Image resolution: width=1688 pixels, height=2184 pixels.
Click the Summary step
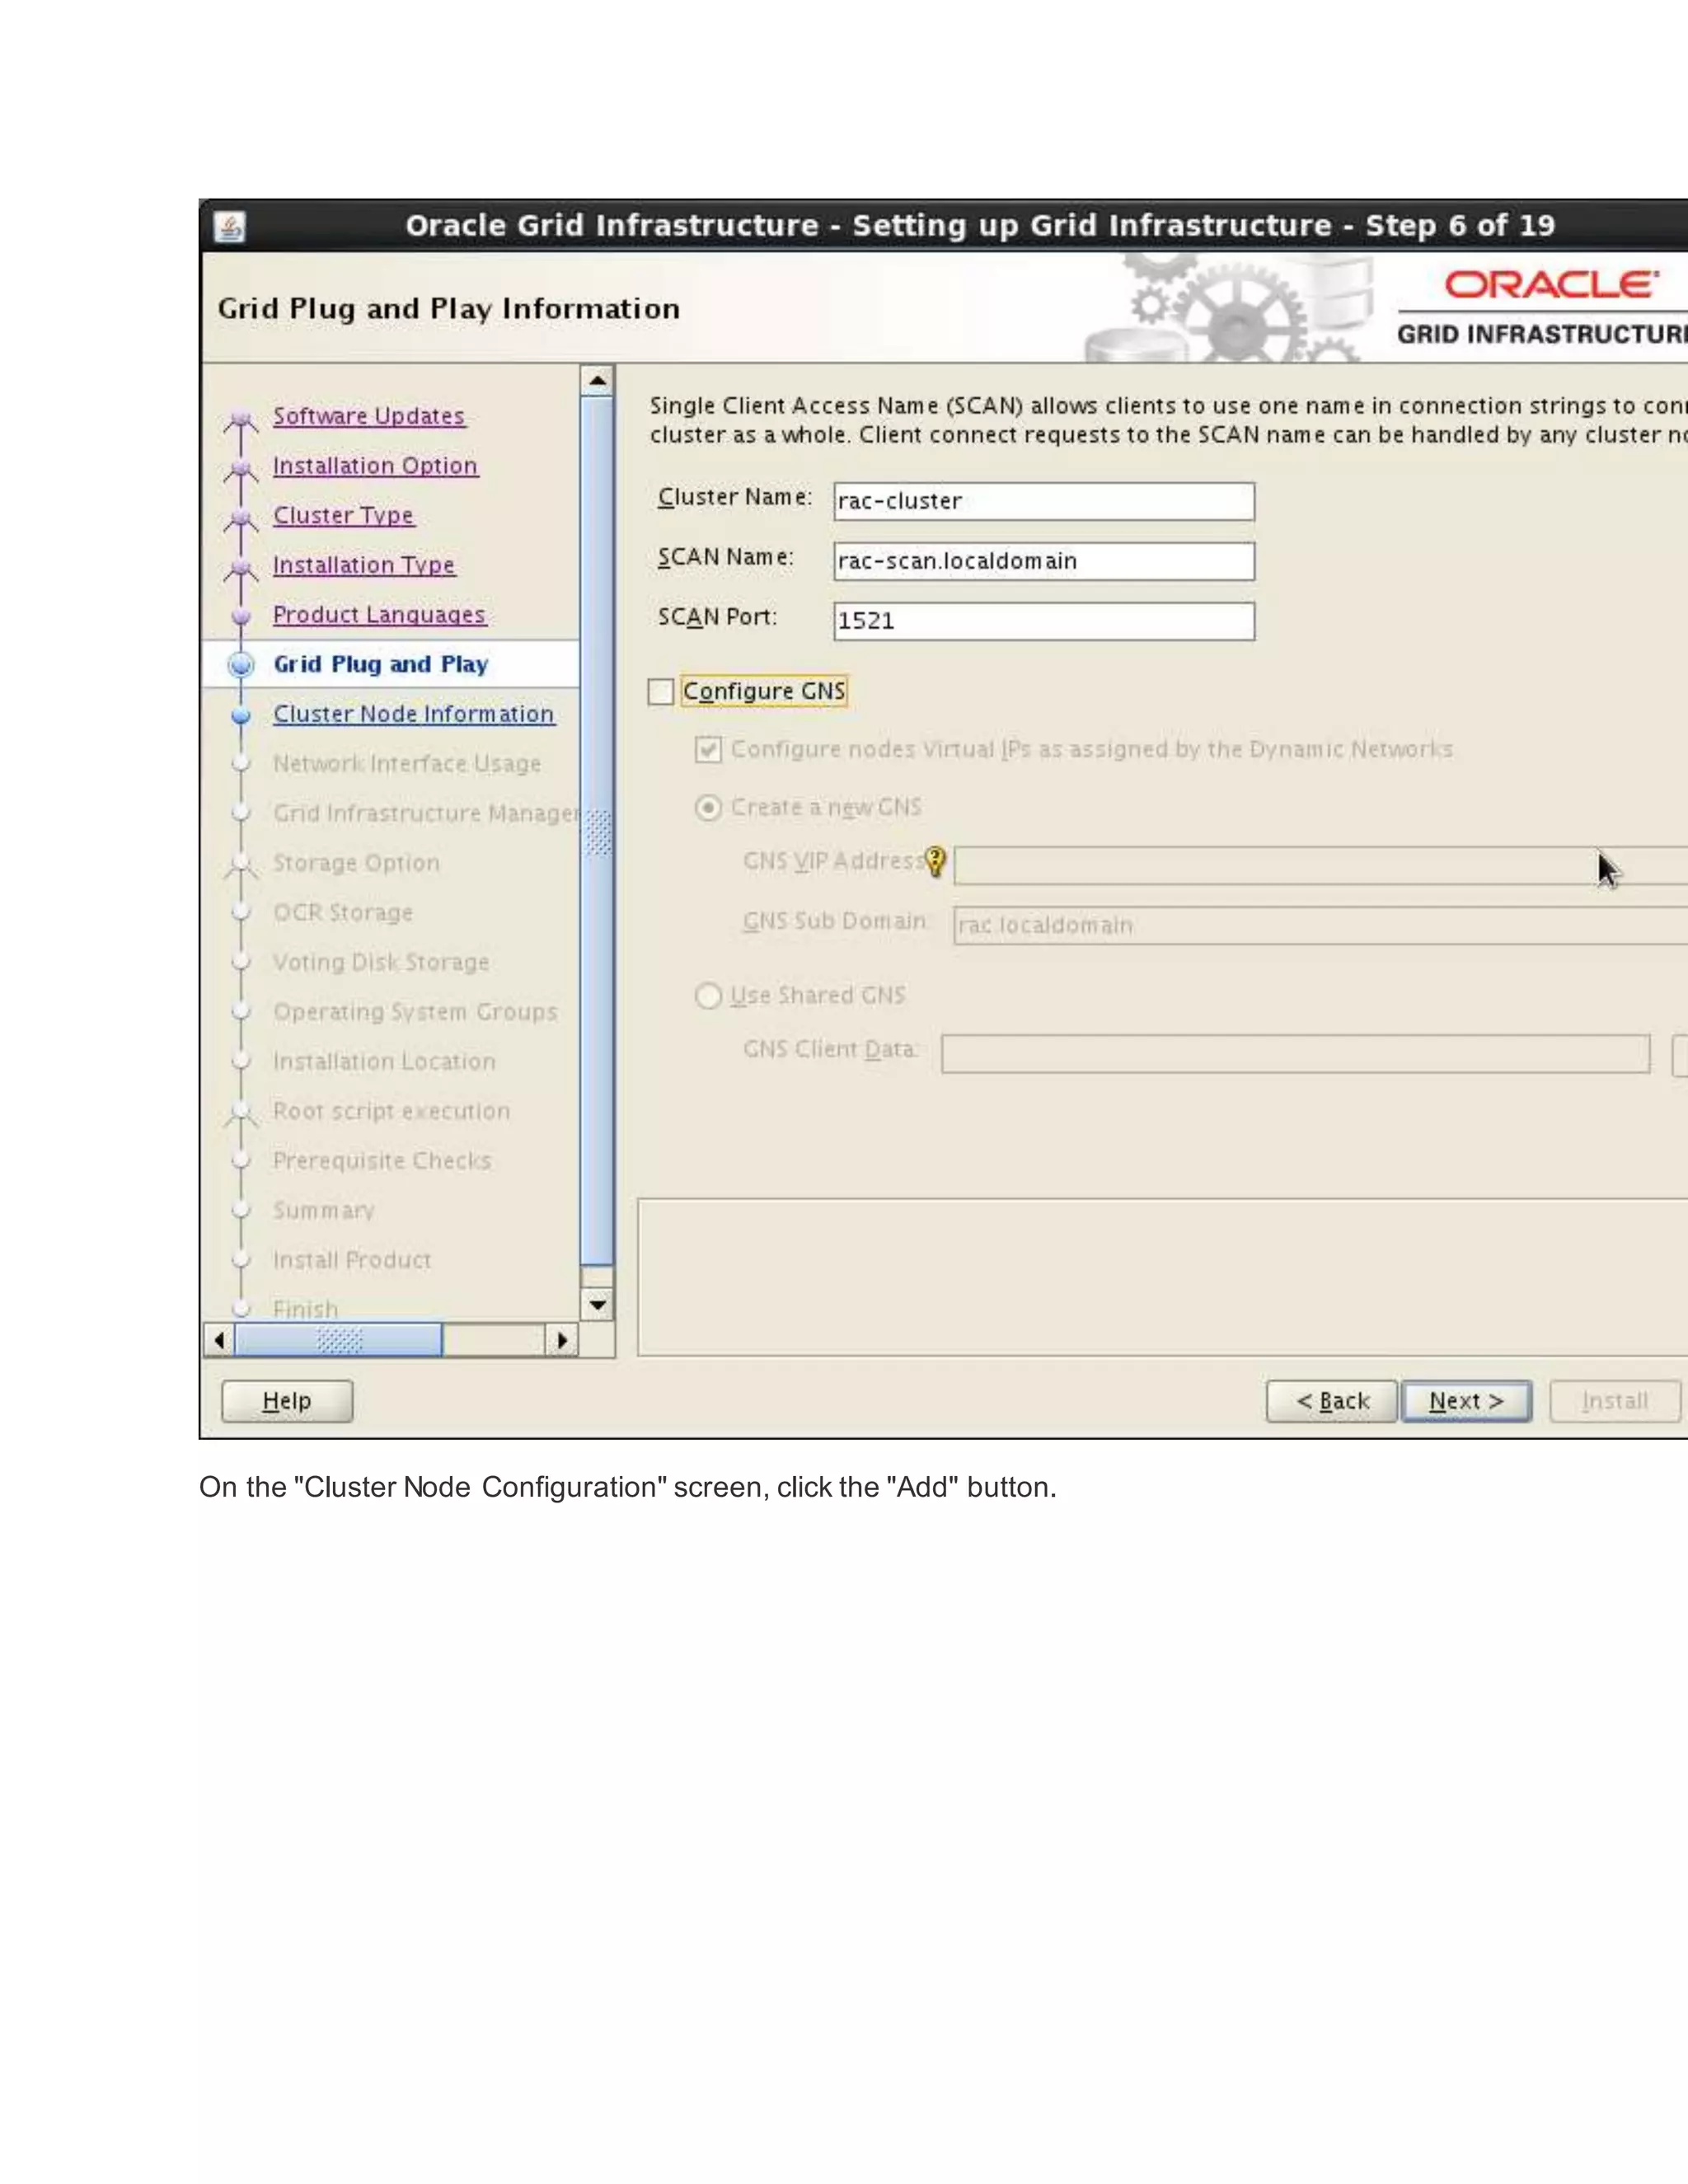click(324, 1210)
